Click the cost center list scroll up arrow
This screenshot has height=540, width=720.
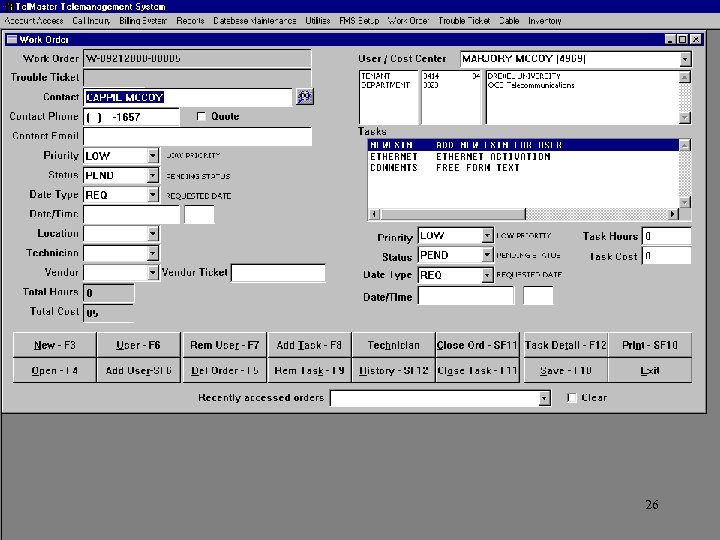pos(685,77)
